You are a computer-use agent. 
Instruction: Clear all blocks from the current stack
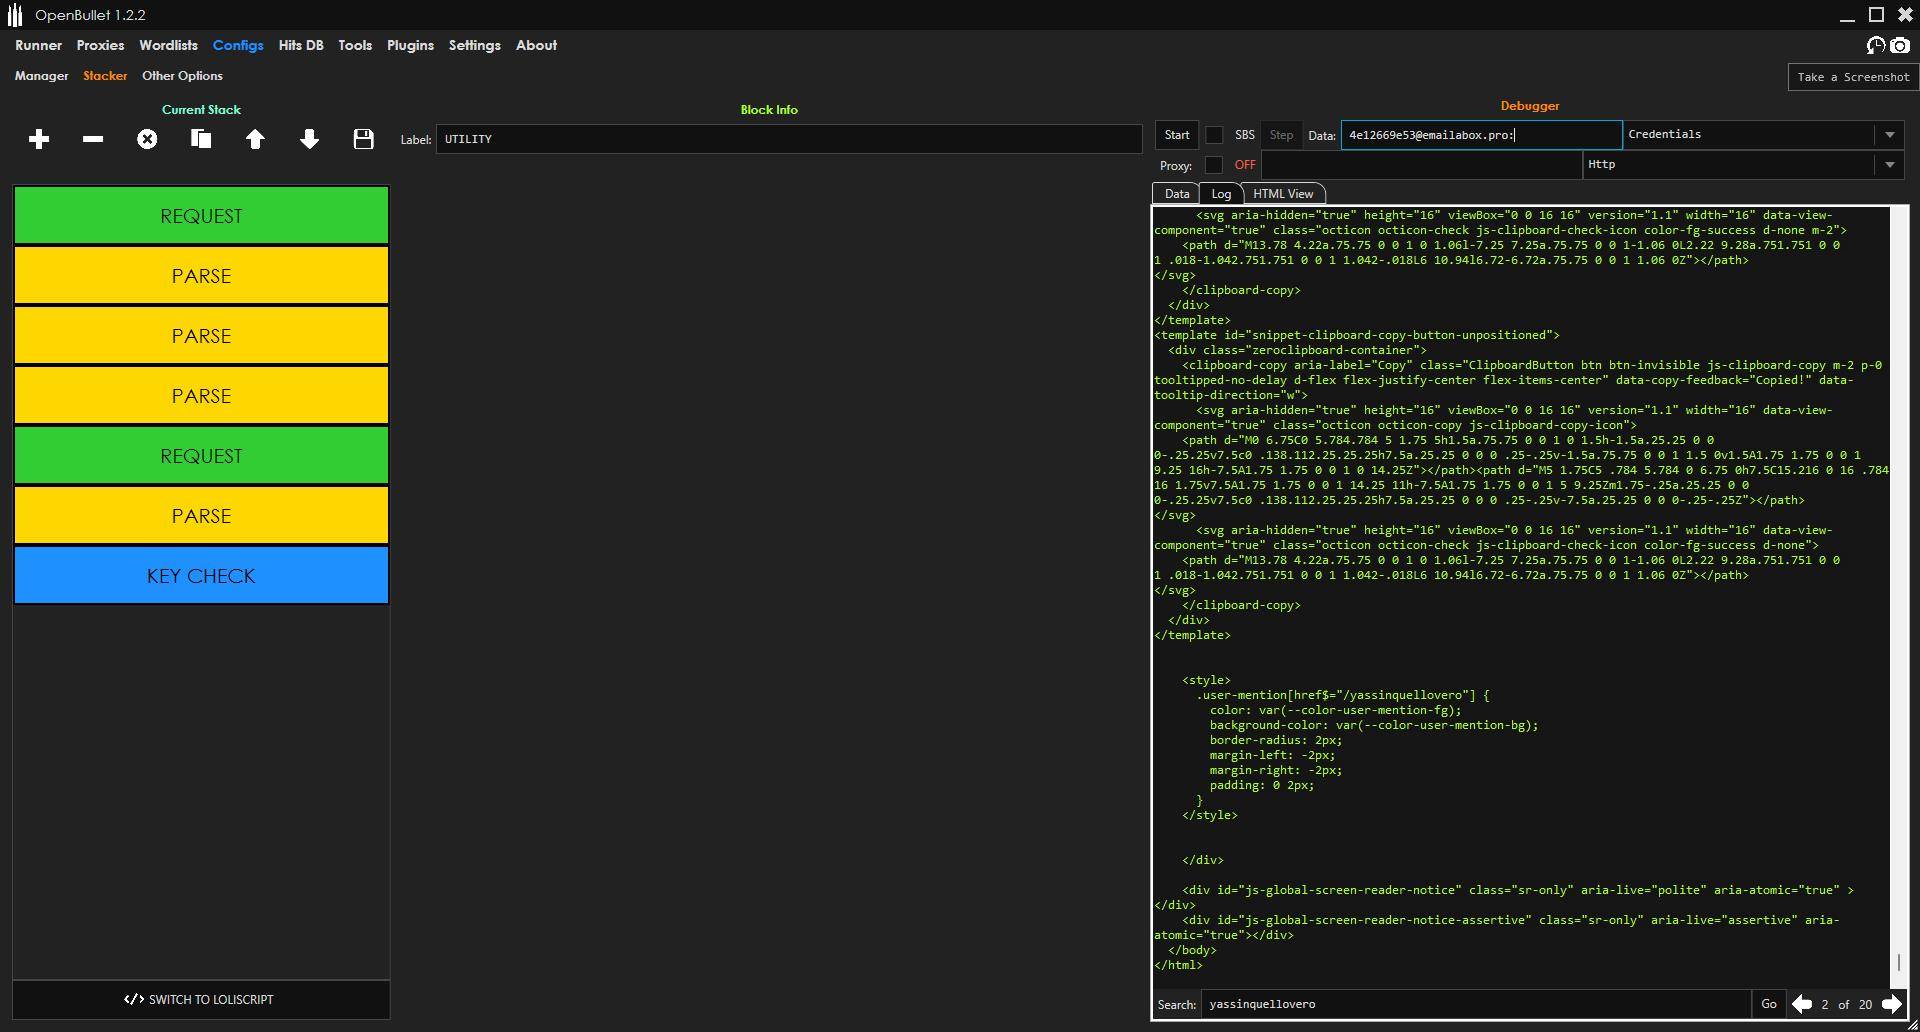click(147, 139)
